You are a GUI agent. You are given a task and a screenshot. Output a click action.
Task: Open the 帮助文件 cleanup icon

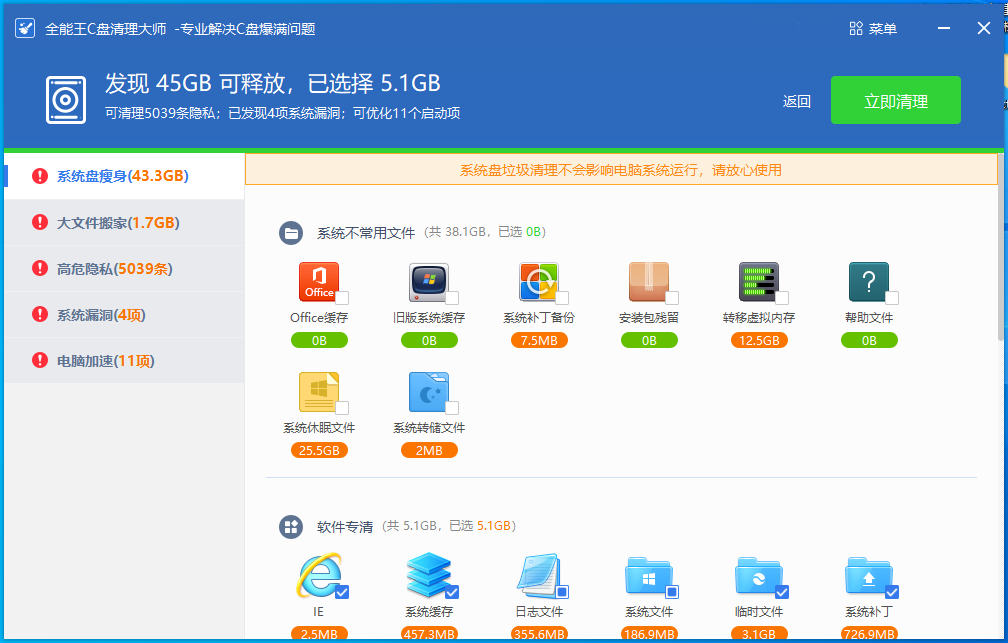point(869,282)
